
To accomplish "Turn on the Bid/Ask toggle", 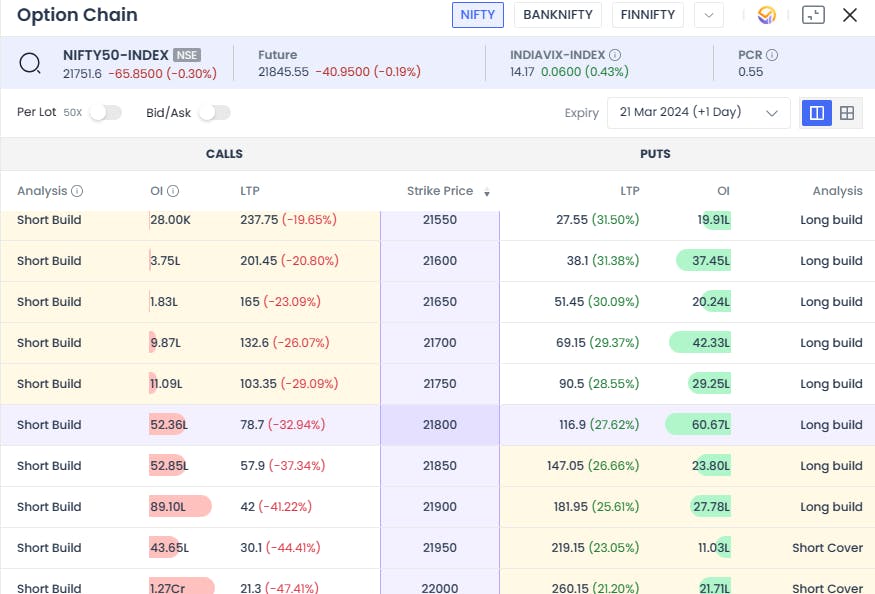I will [x=214, y=113].
